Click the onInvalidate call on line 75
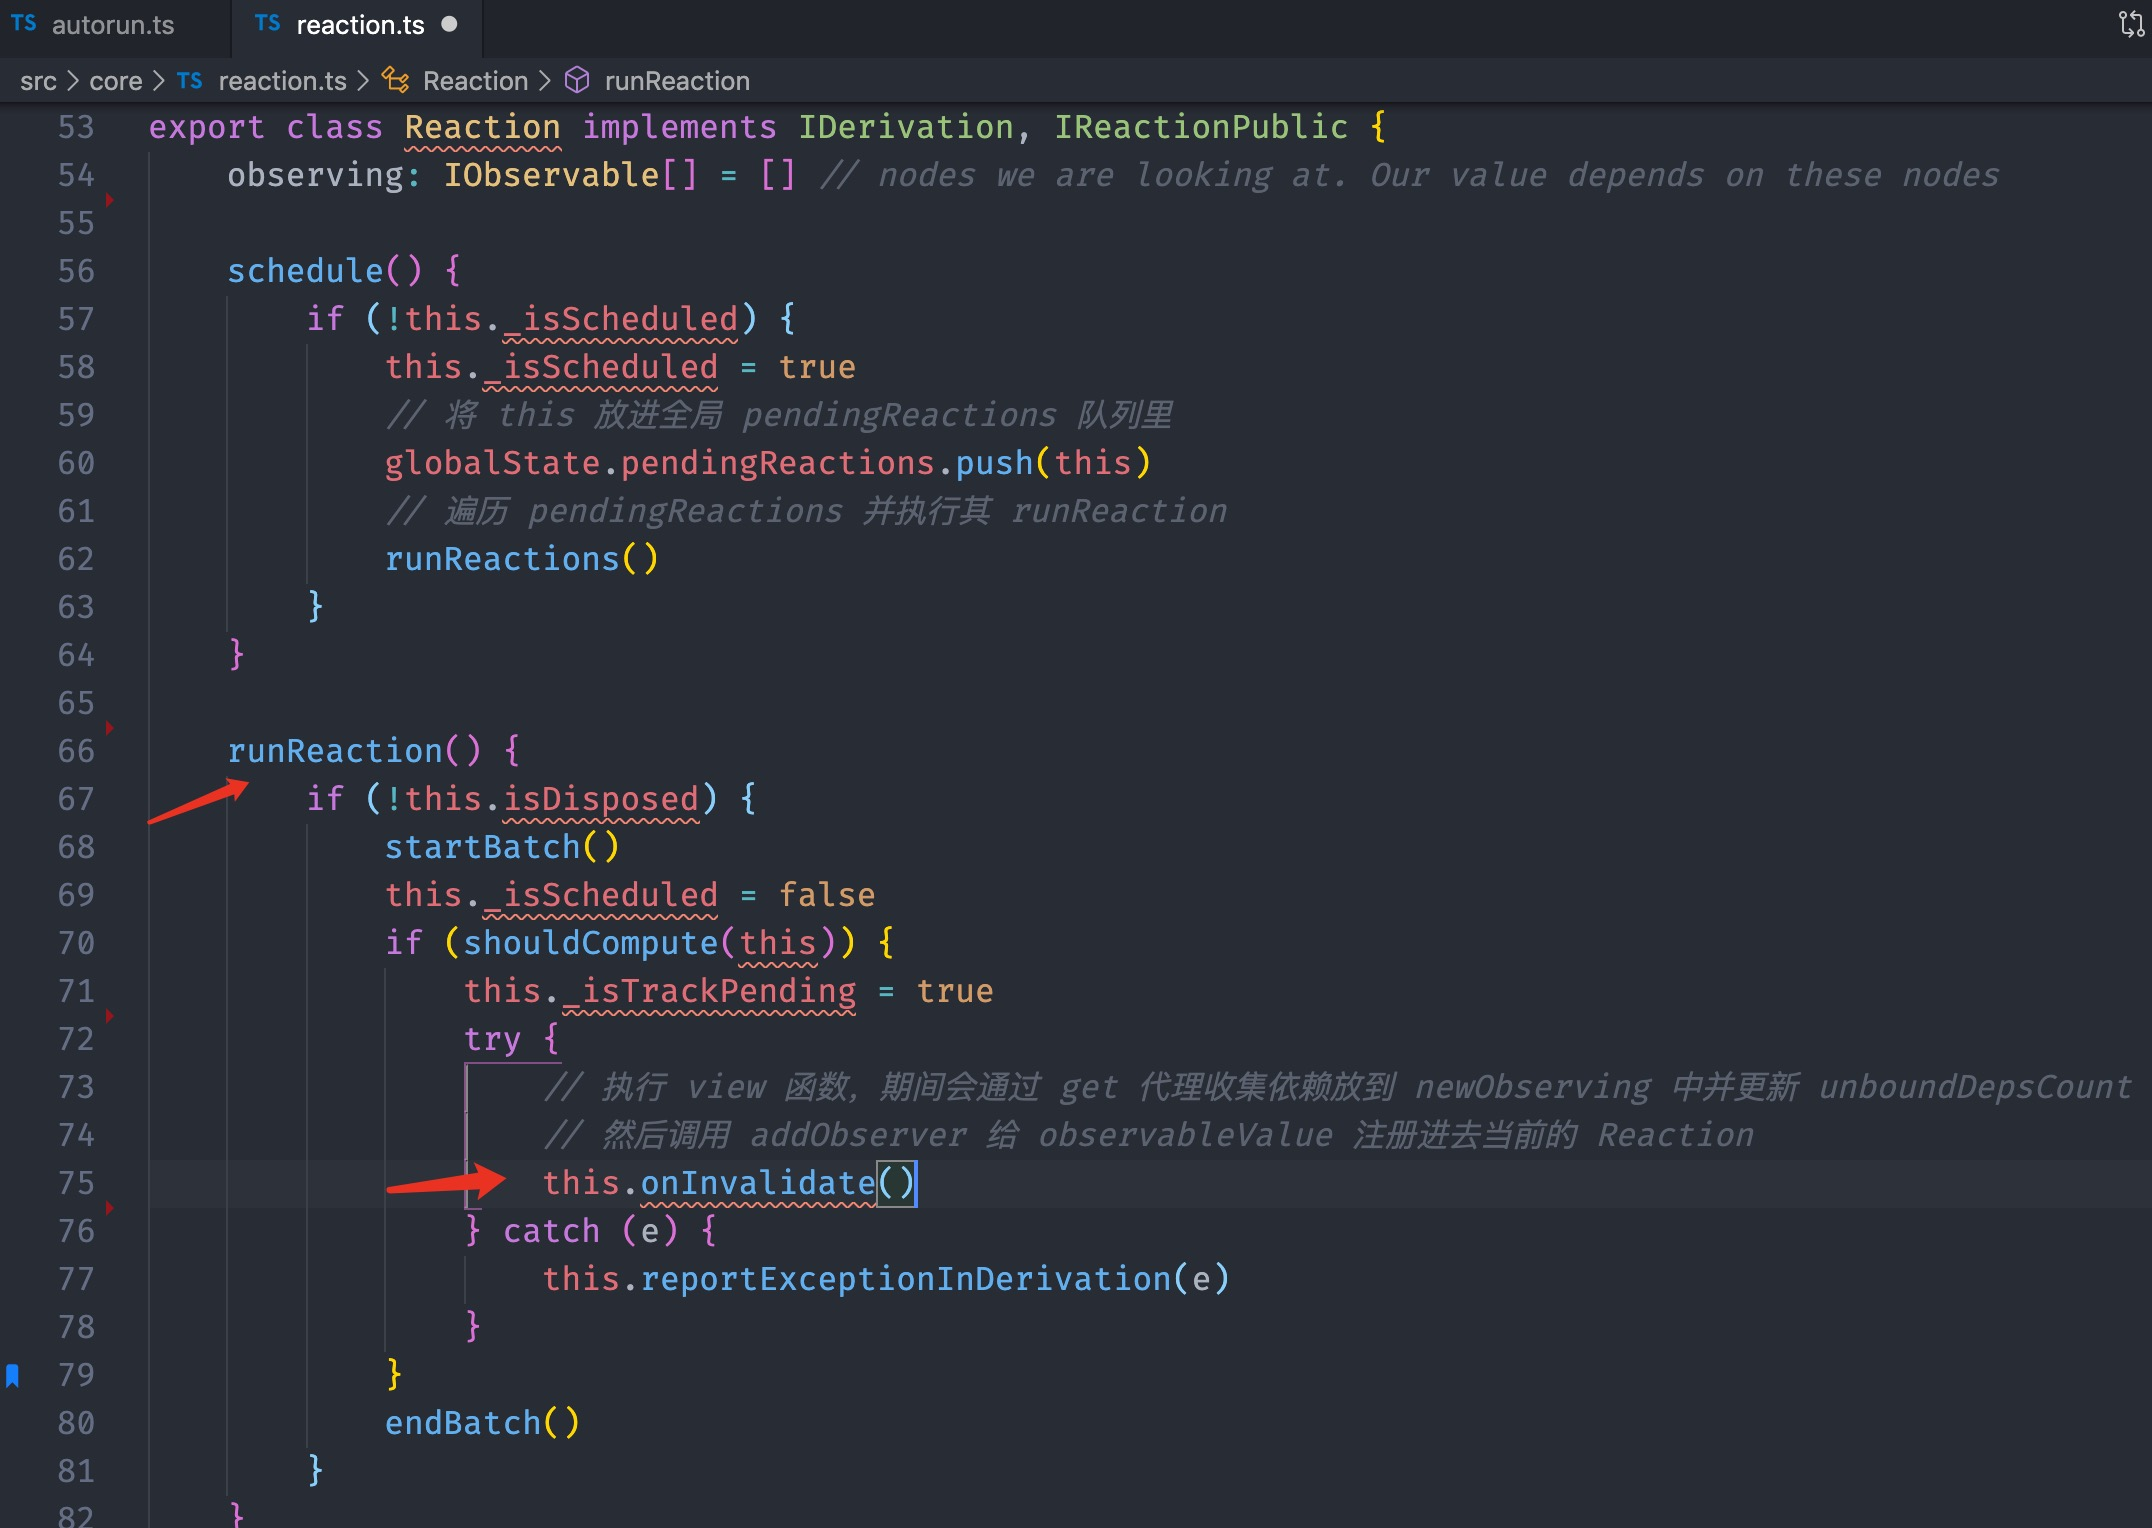The height and width of the screenshot is (1528, 2152). [757, 1183]
